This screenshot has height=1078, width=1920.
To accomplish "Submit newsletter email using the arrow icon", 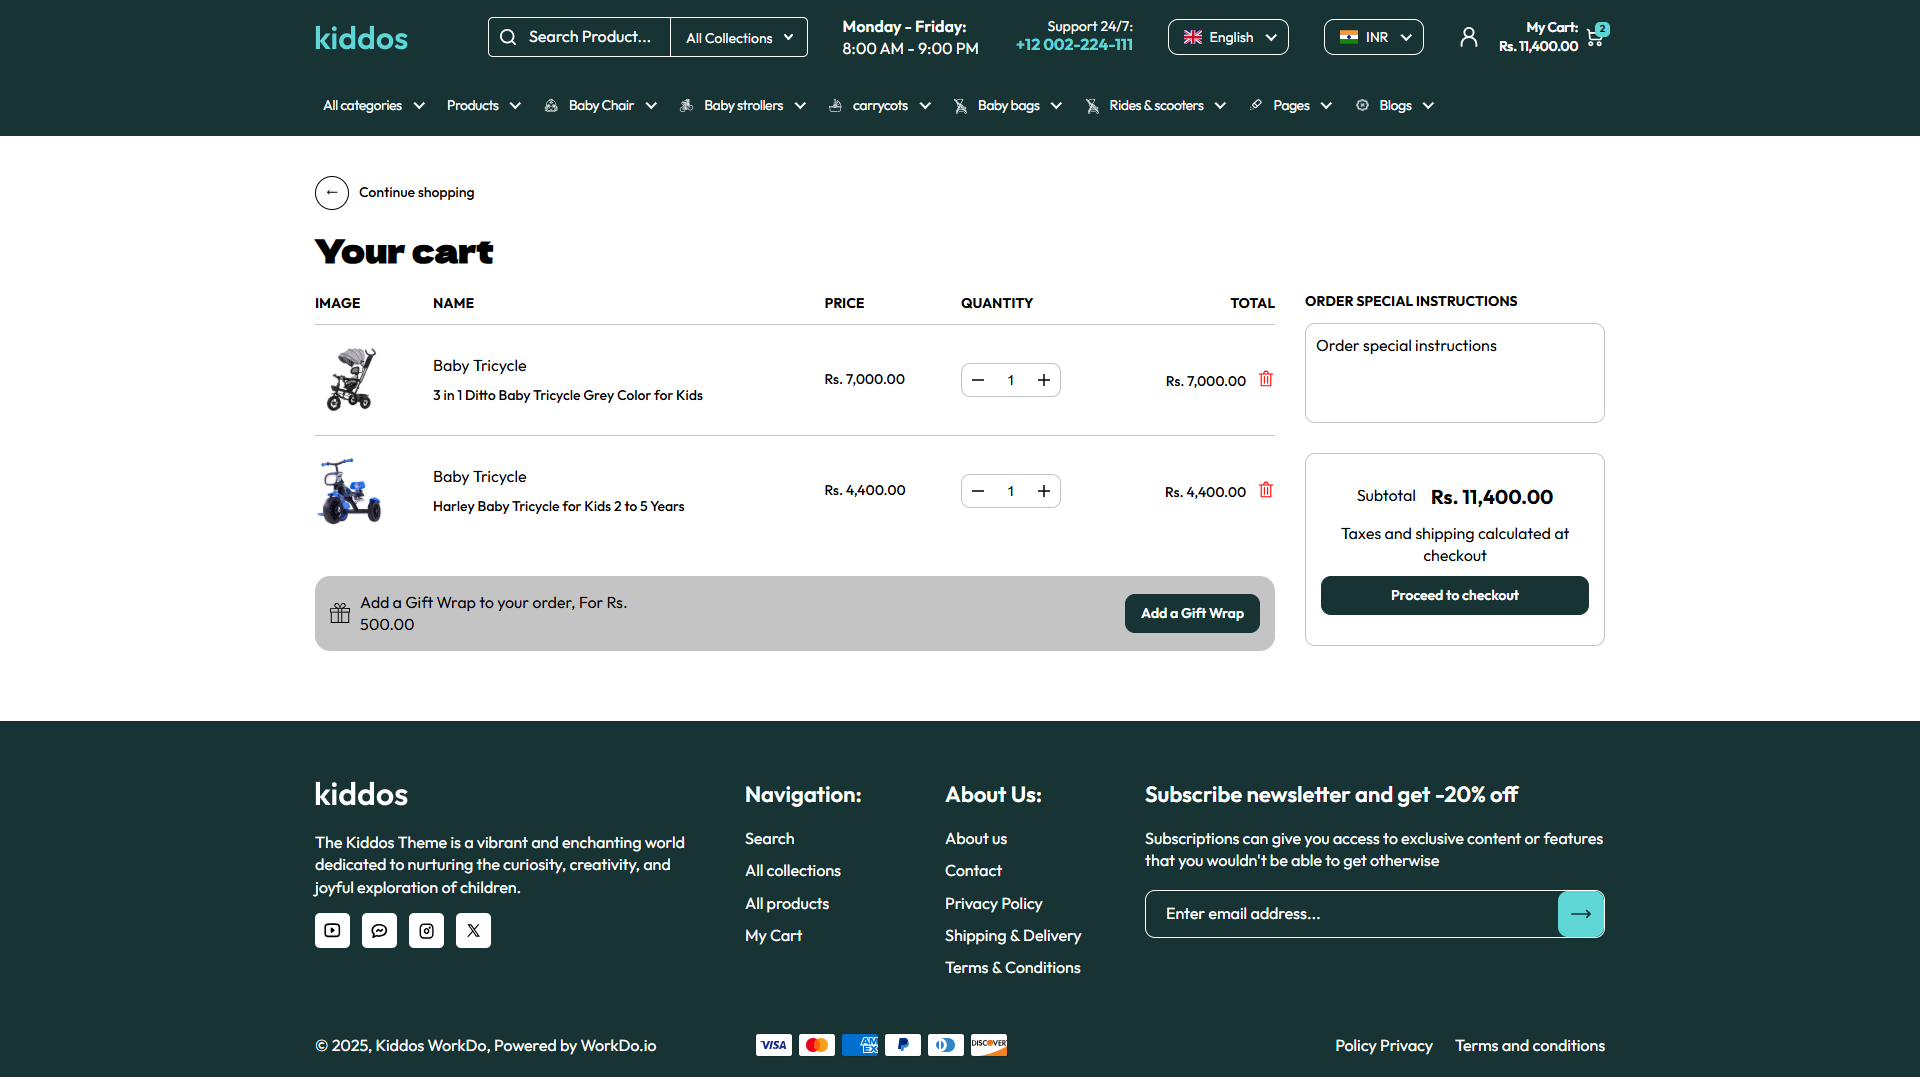I will click(1580, 913).
